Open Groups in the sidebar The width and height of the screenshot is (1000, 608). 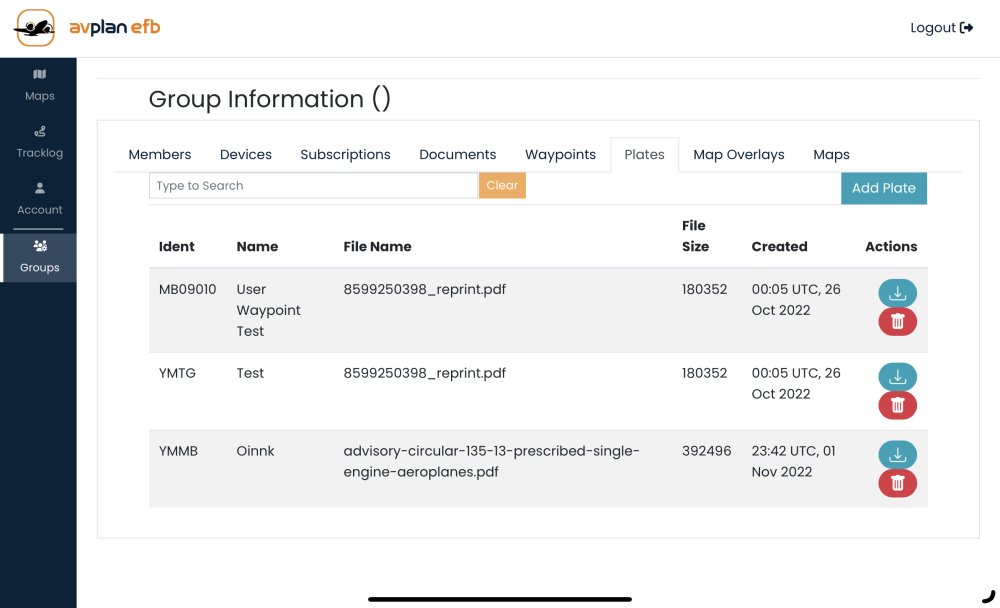(39, 256)
